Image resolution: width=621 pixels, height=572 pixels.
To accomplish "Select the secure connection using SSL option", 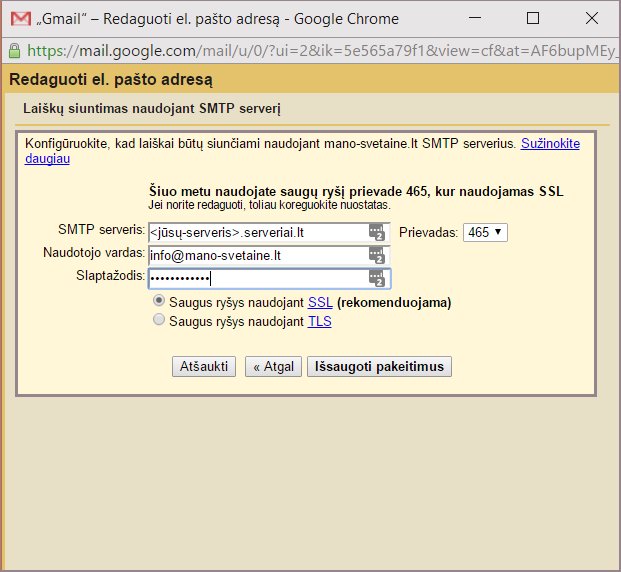I will [158, 301].
